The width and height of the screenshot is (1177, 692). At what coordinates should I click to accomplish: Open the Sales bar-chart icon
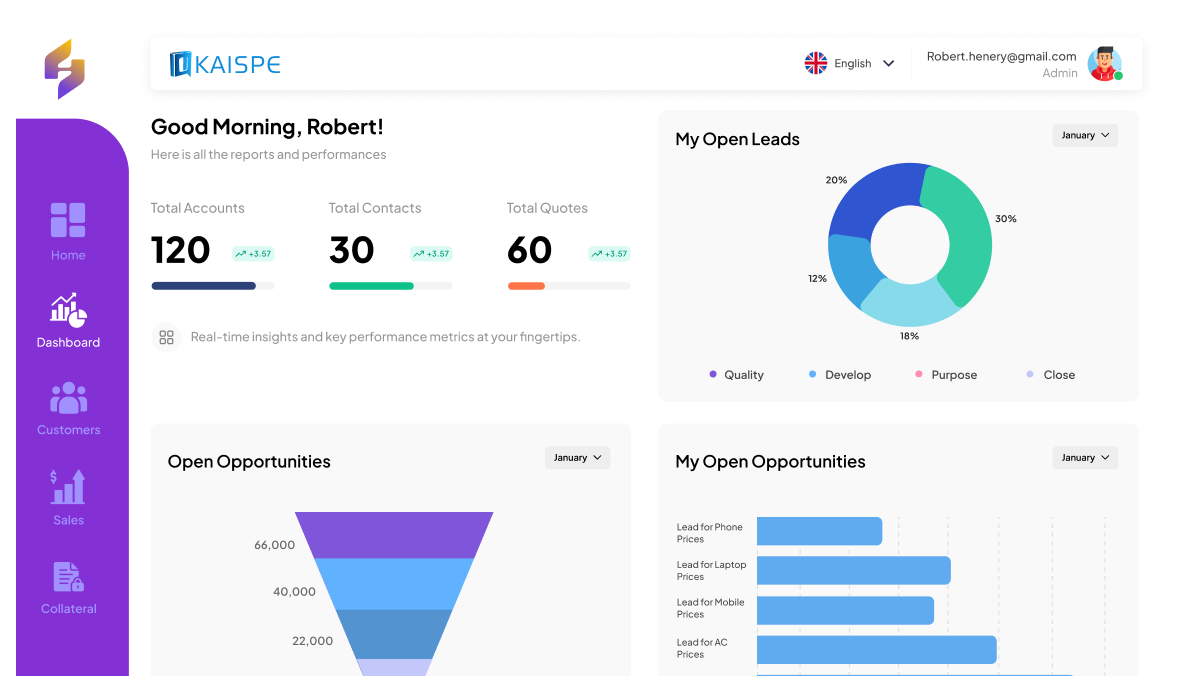click(68, 487)
